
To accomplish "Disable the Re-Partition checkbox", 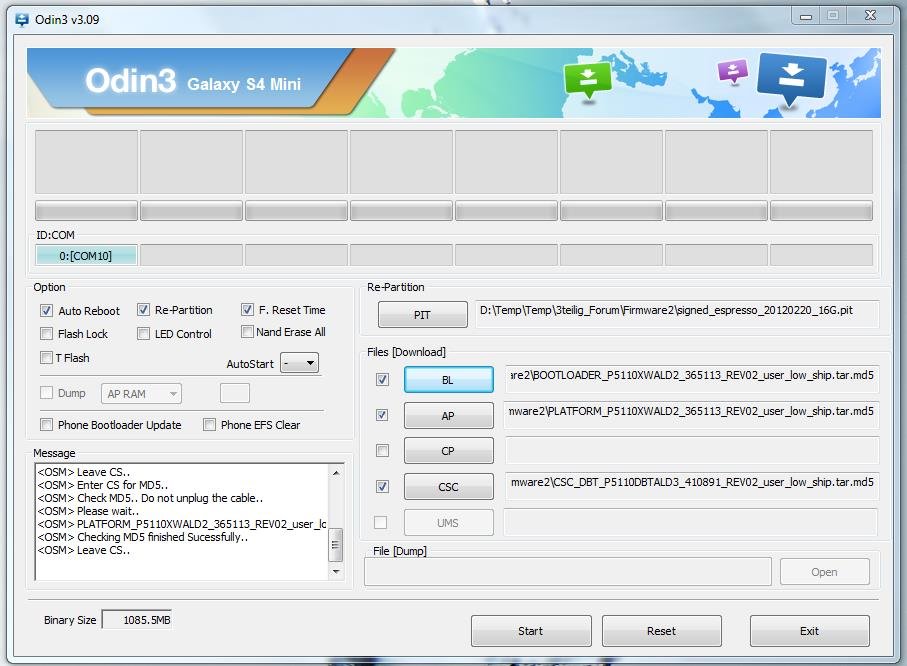I will click(x=143, y=310).
